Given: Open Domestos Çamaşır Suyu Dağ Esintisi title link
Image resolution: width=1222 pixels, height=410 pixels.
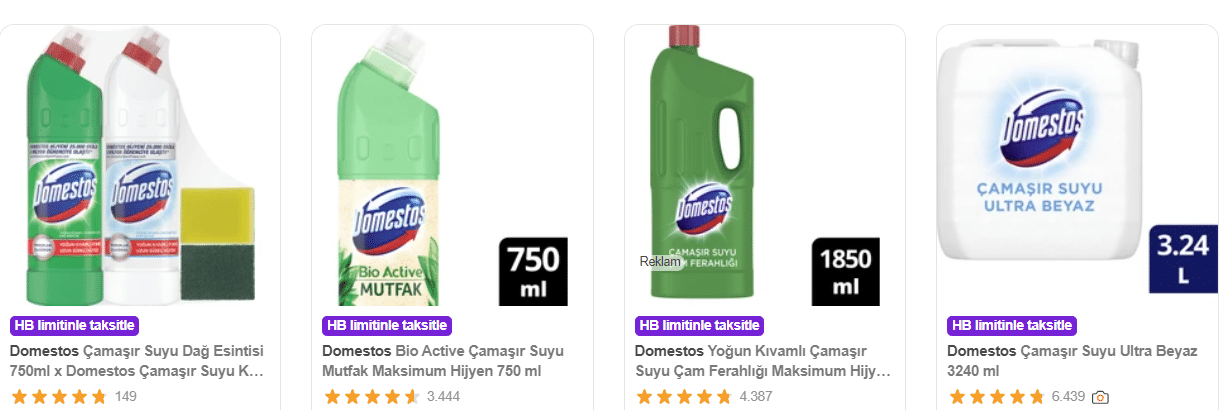Looking at the screenshot, I should tap(137, 361).
